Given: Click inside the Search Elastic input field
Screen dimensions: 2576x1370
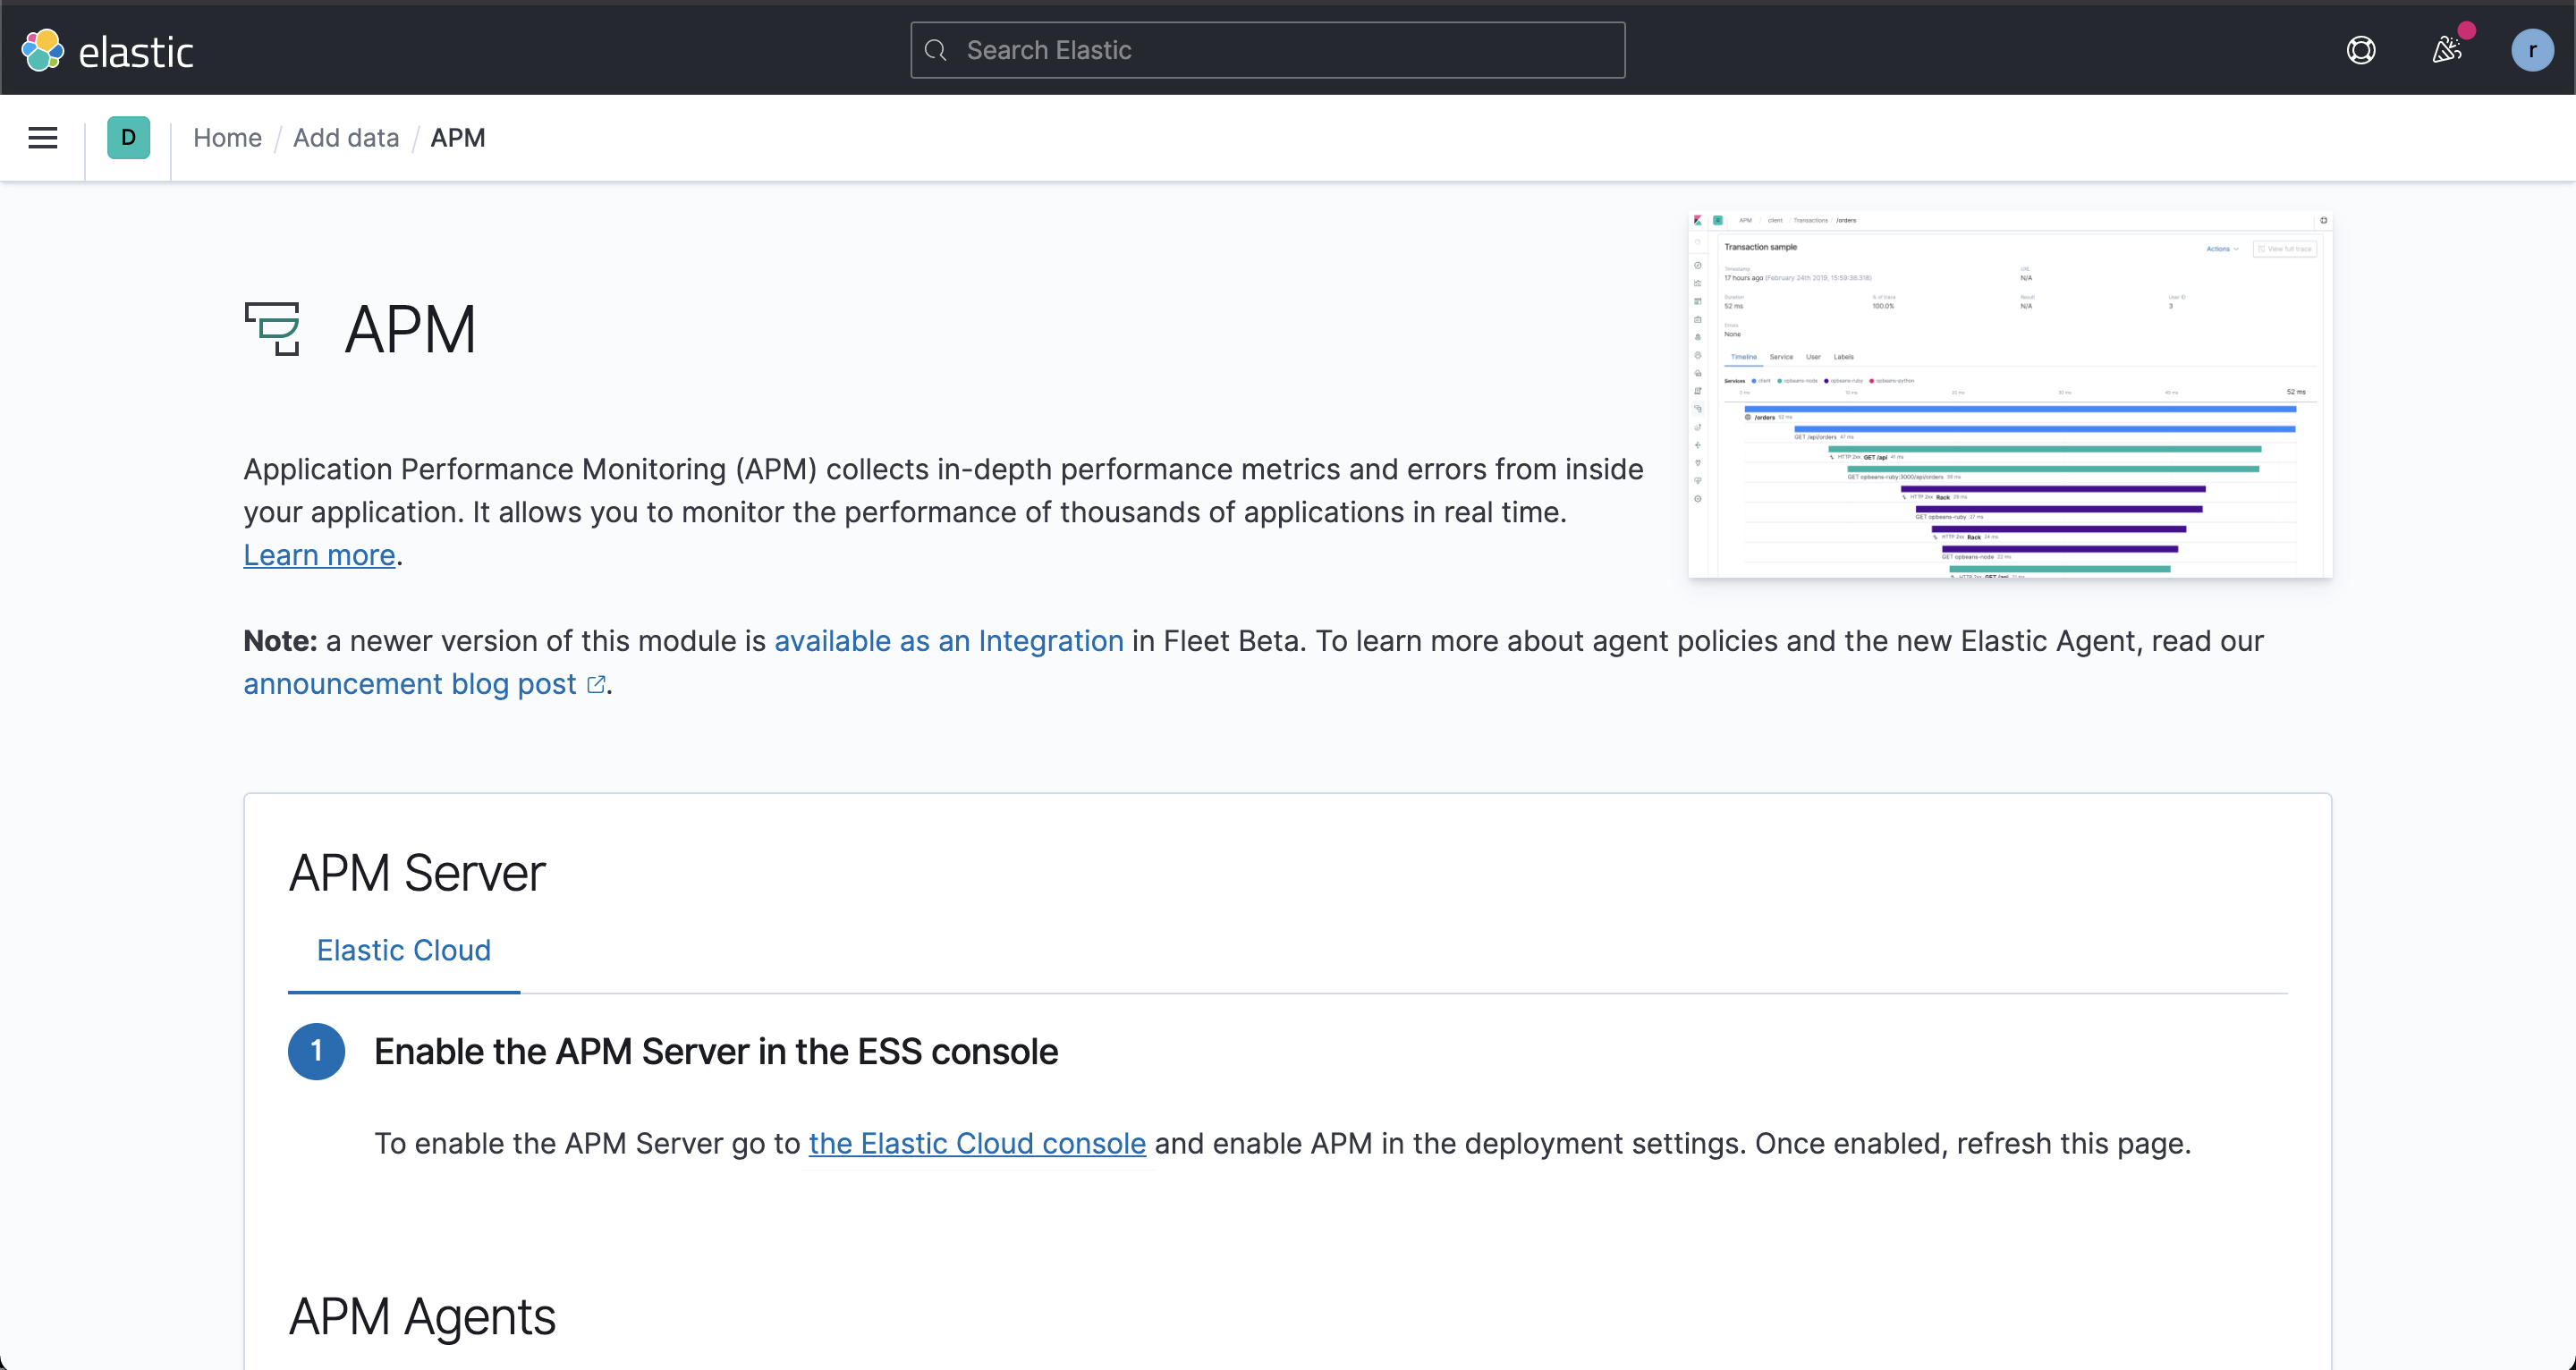Looking at the screenshot, I should pyautogui.click(x=1267, y=50).
